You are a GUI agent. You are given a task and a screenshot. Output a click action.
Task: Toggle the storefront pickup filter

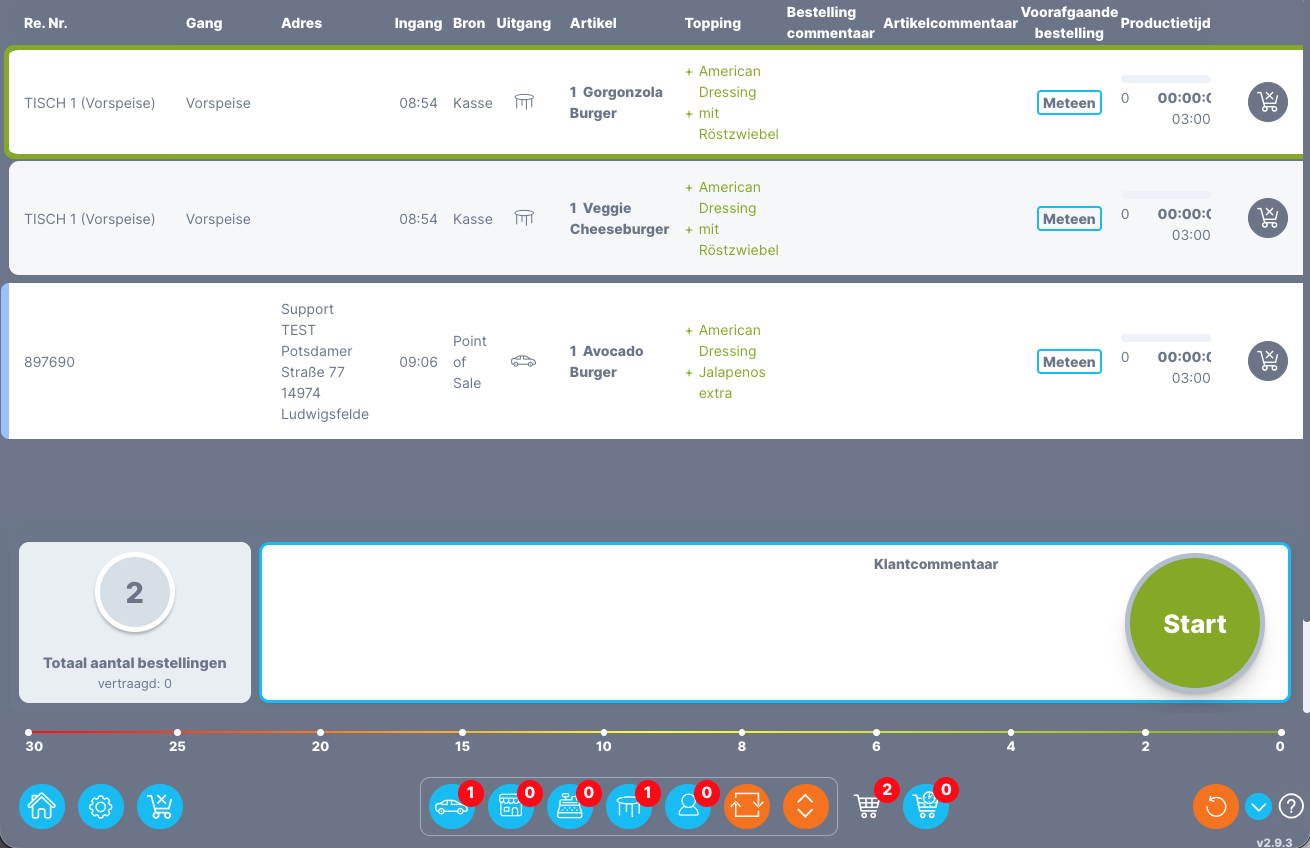pyautogui.click(x=510, y=806)
